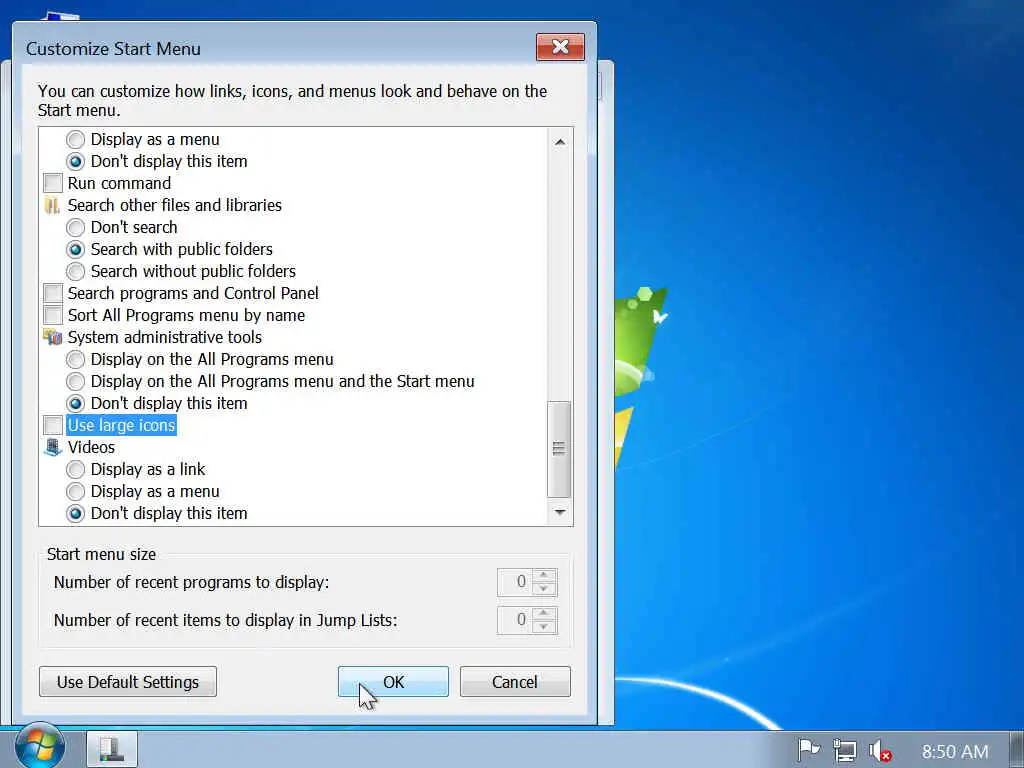The image size is (1024, 768).
Task: Choose Display on the All Programs menu
Action: pos(76,359)
